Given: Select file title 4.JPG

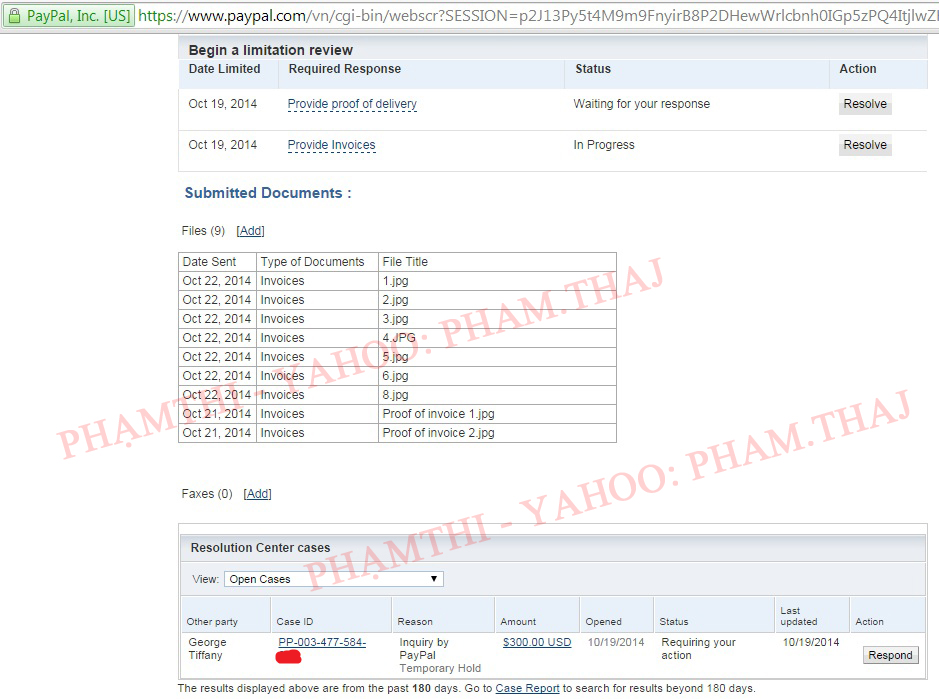Looking at the screenshot, I should (x=399, y=338).
